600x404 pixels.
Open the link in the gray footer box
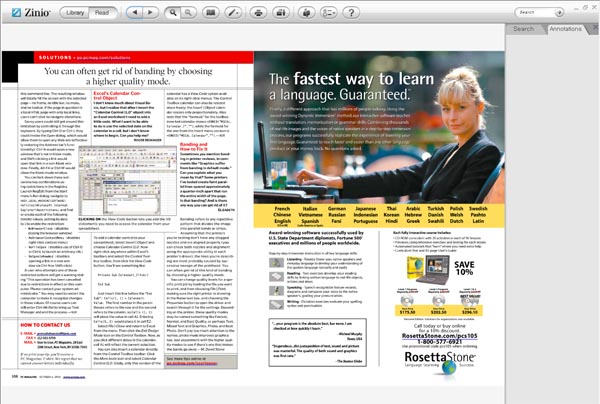click(x=192, y=363)
